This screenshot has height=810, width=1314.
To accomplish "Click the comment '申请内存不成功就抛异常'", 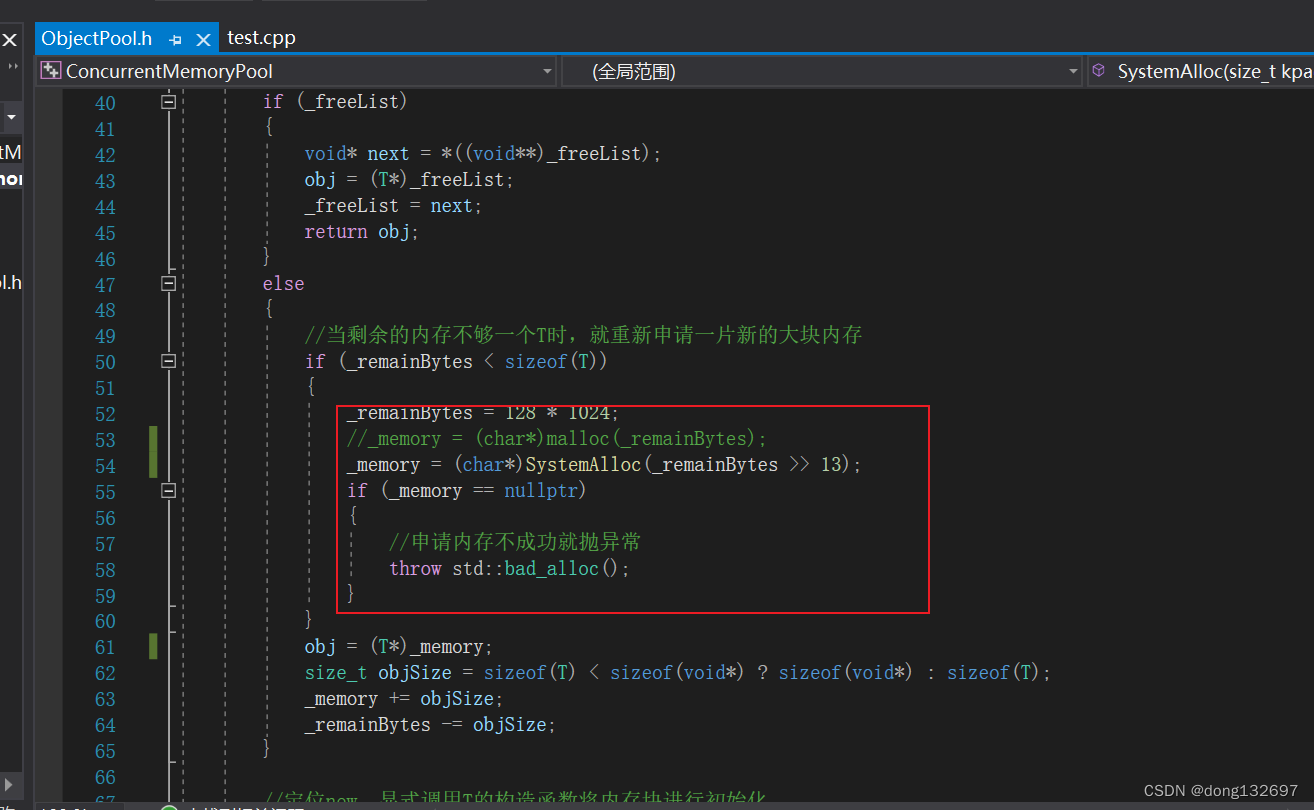I will pyautogui.click(x=514, y=543).
